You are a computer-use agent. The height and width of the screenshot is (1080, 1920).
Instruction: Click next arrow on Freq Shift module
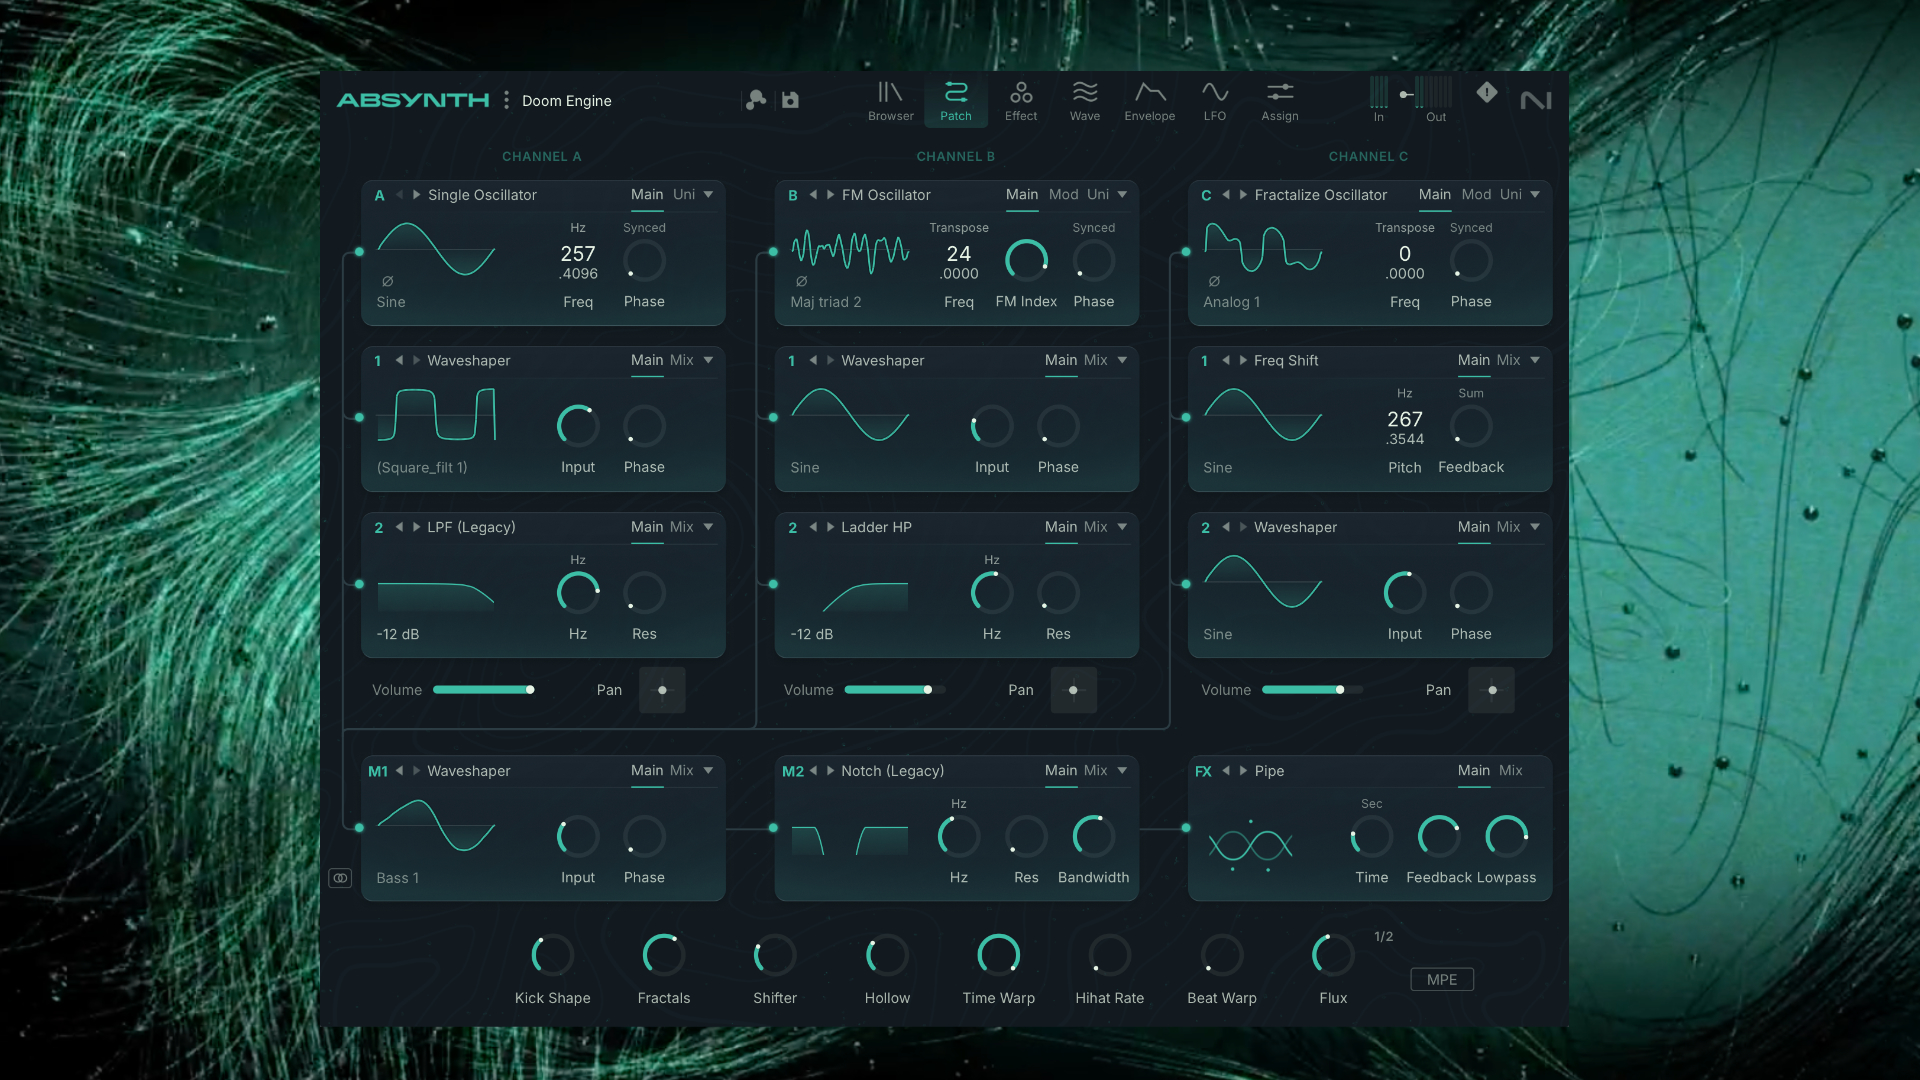tap(1243, 361)
